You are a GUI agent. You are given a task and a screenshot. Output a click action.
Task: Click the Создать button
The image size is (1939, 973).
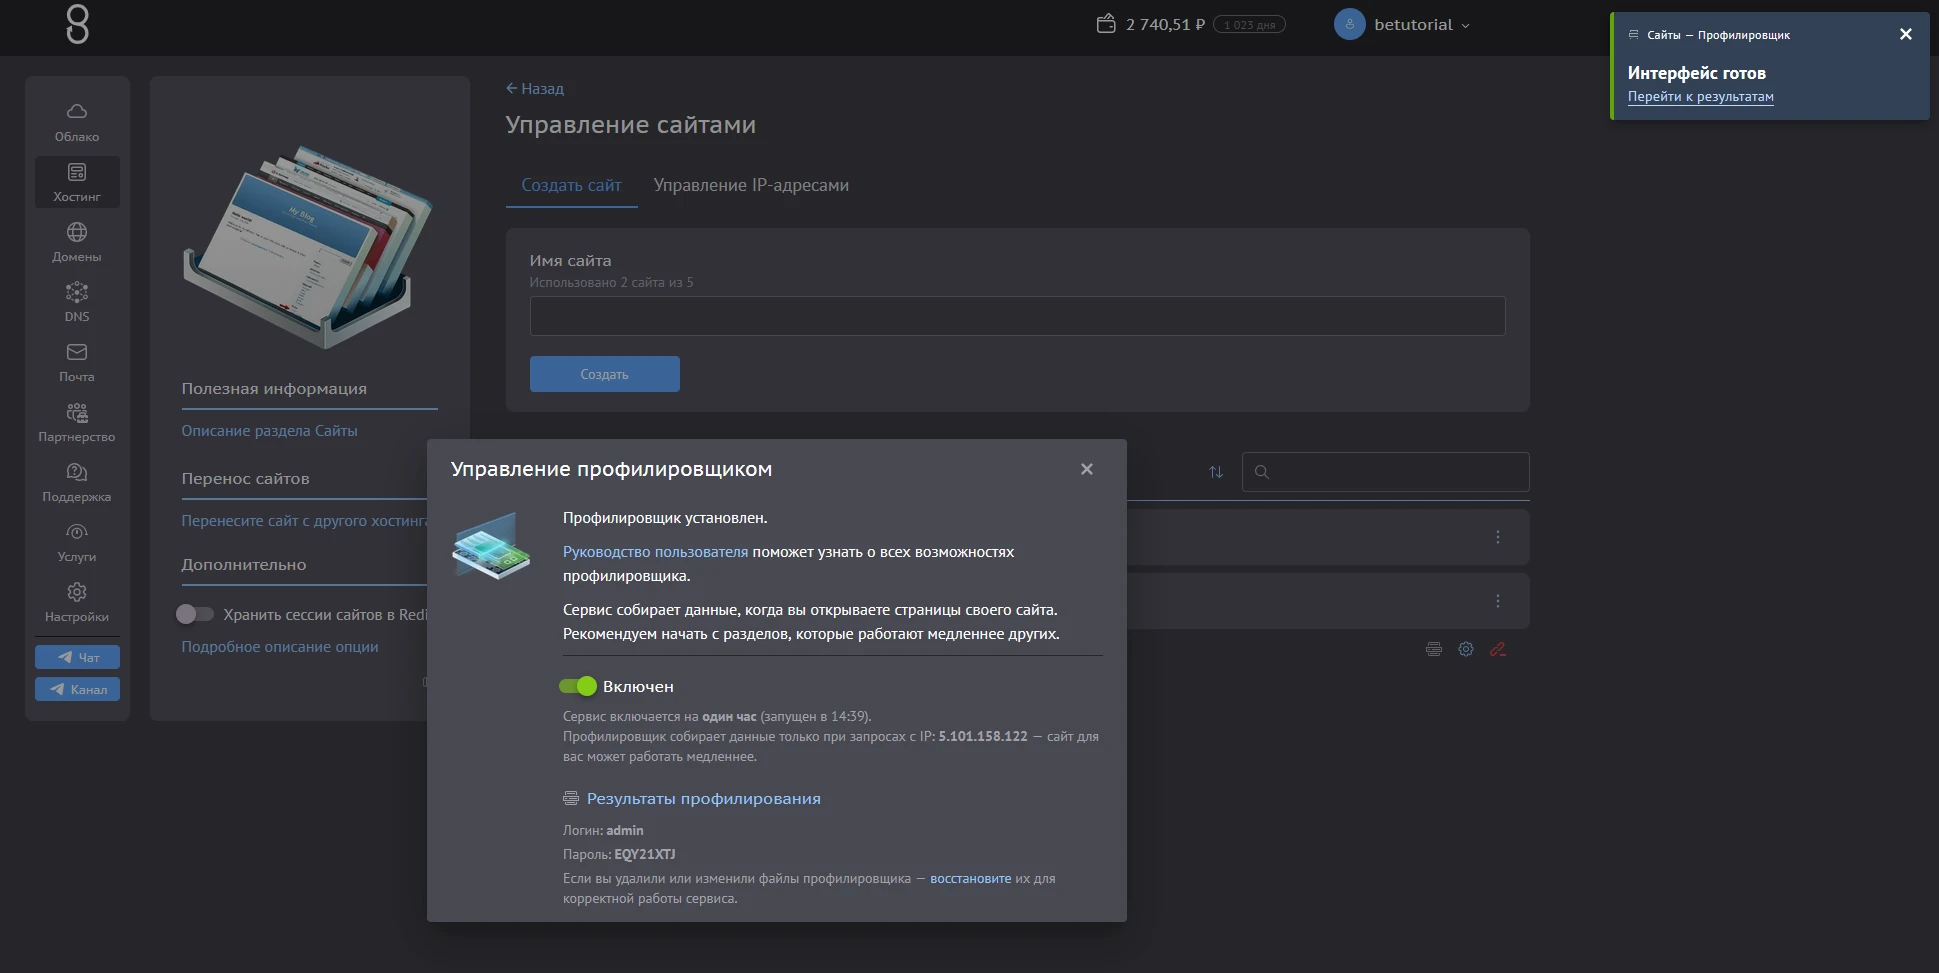coord(604,374)
